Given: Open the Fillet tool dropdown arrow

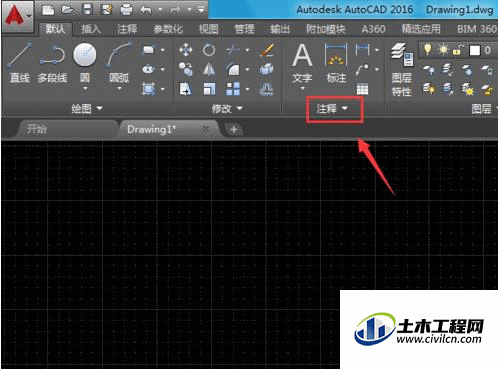Looking at the screenshot, I should point(247,70).
